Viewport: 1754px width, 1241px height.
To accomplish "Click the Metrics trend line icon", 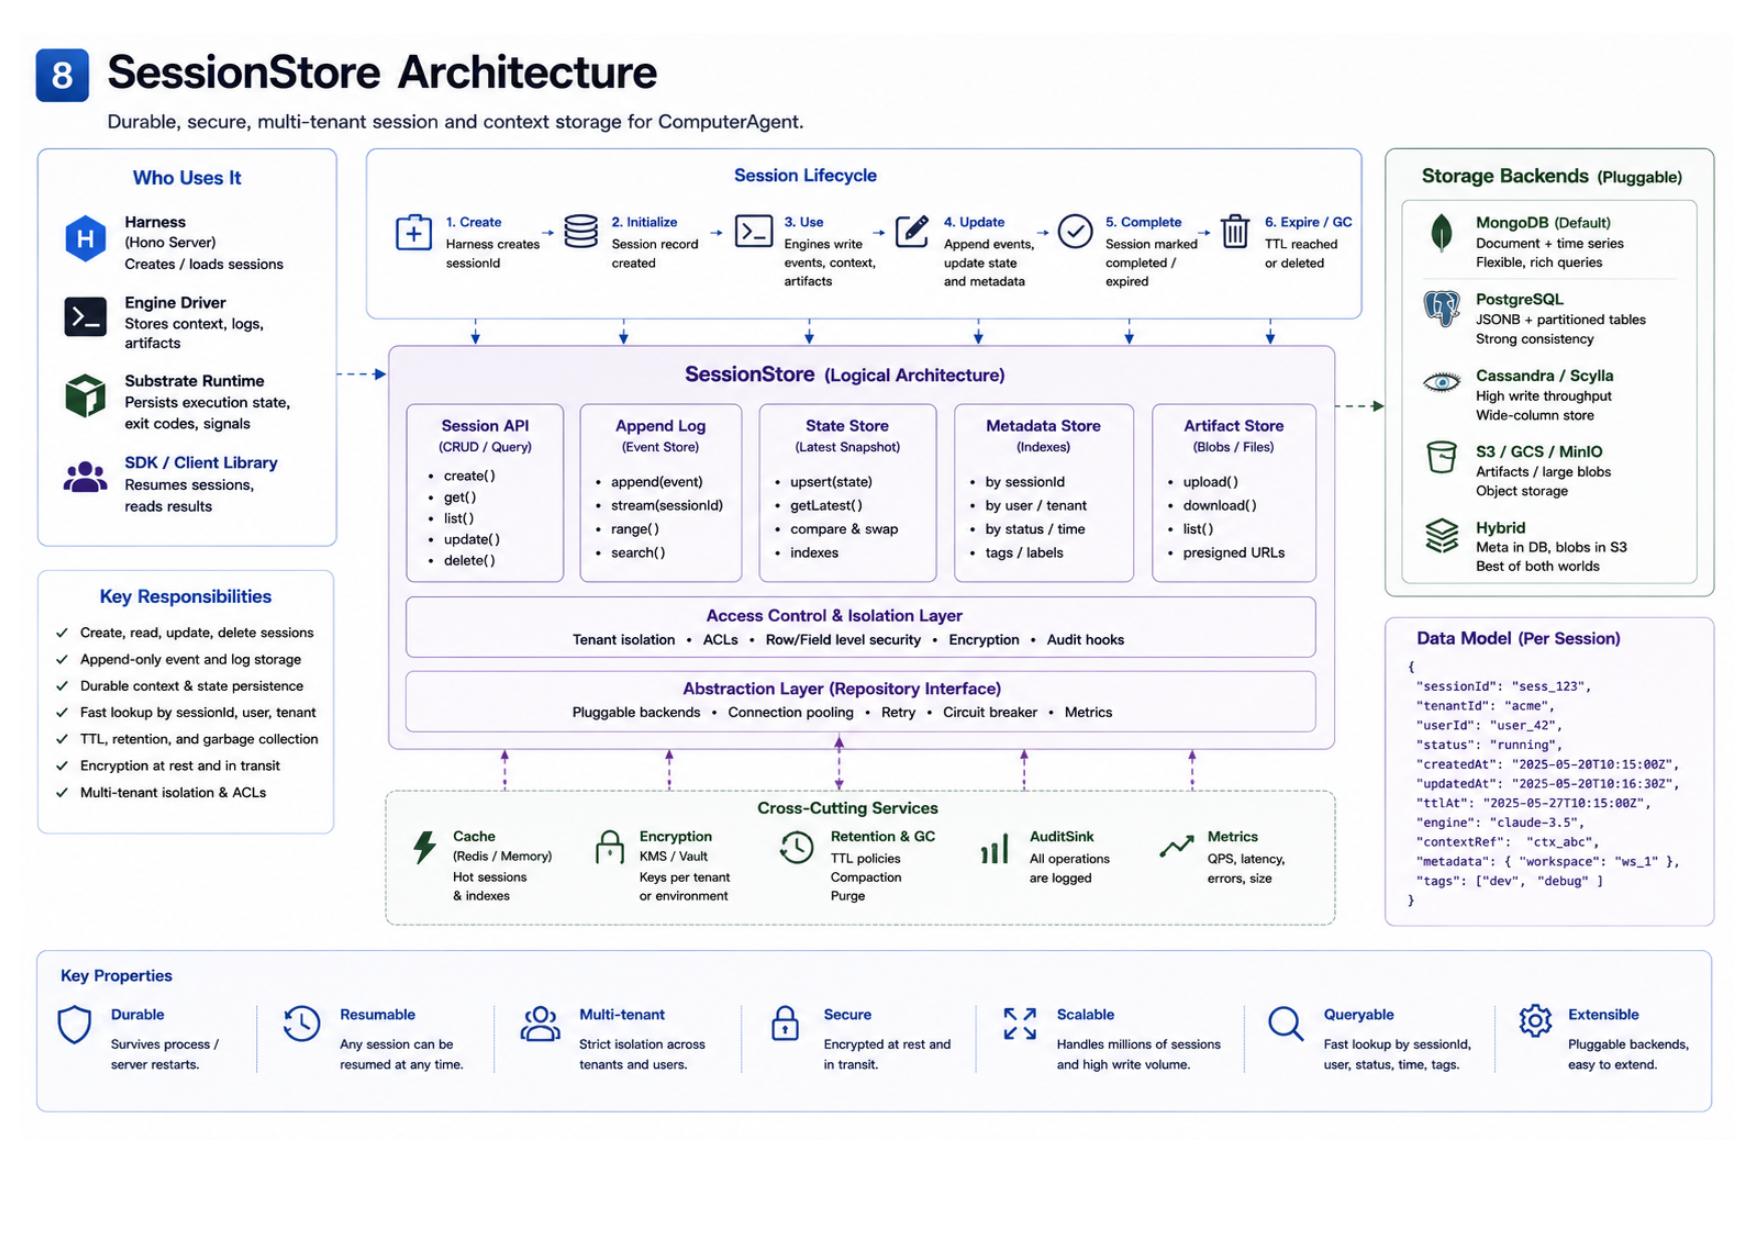I will 1176,846.
